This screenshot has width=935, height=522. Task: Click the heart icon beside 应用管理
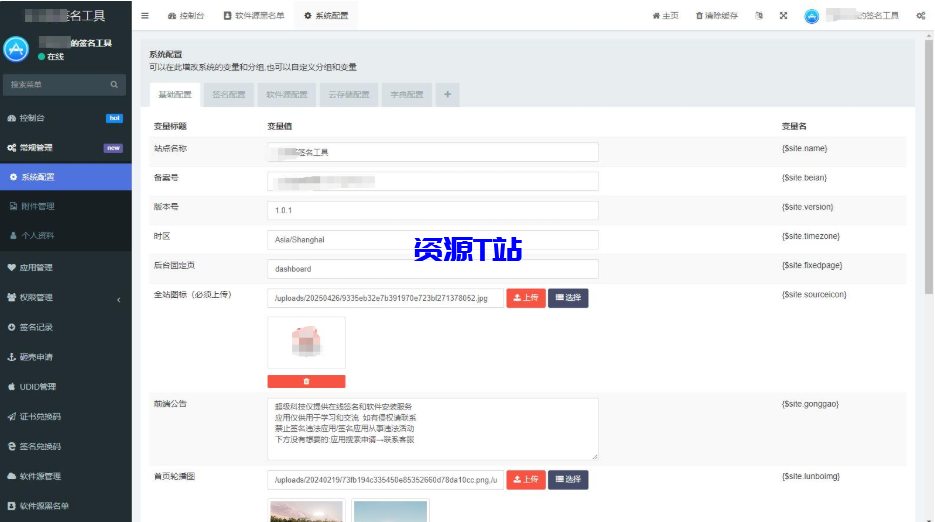coord(11,268)
